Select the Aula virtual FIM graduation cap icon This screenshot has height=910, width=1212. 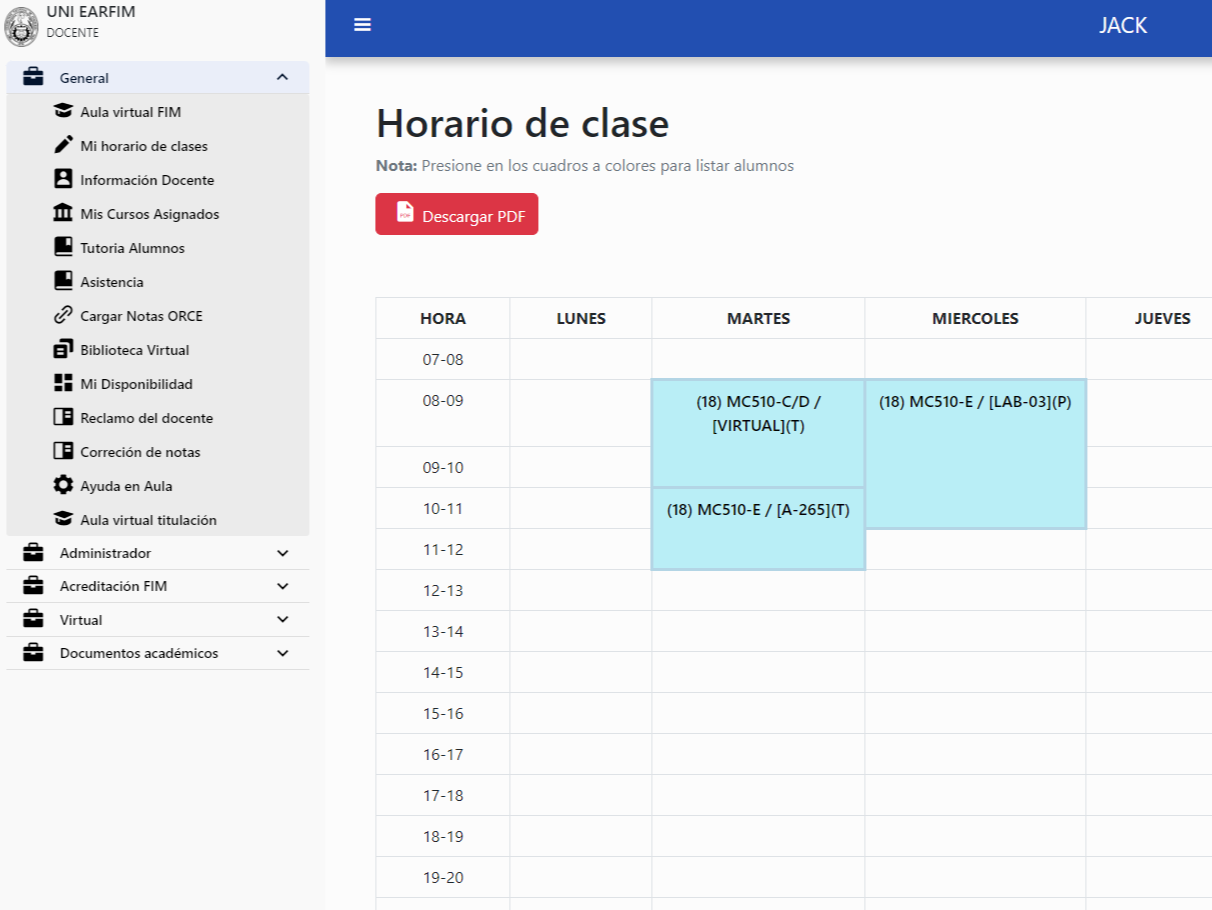coord(62,112)
